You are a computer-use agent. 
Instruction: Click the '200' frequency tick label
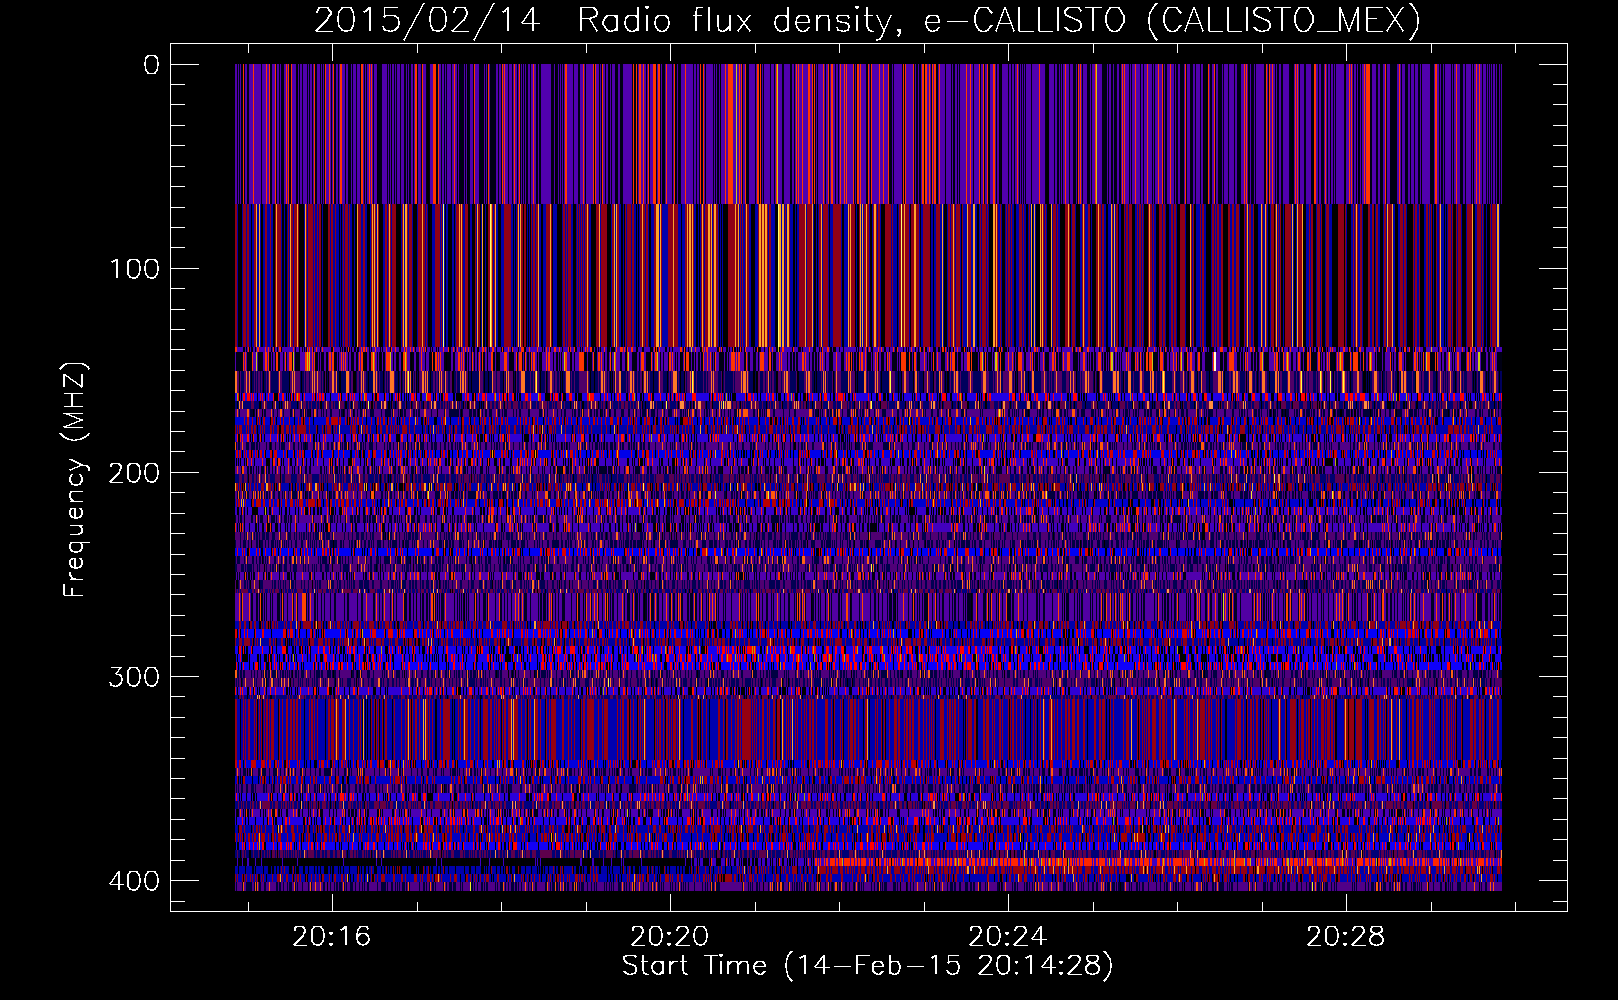(132, 473)
